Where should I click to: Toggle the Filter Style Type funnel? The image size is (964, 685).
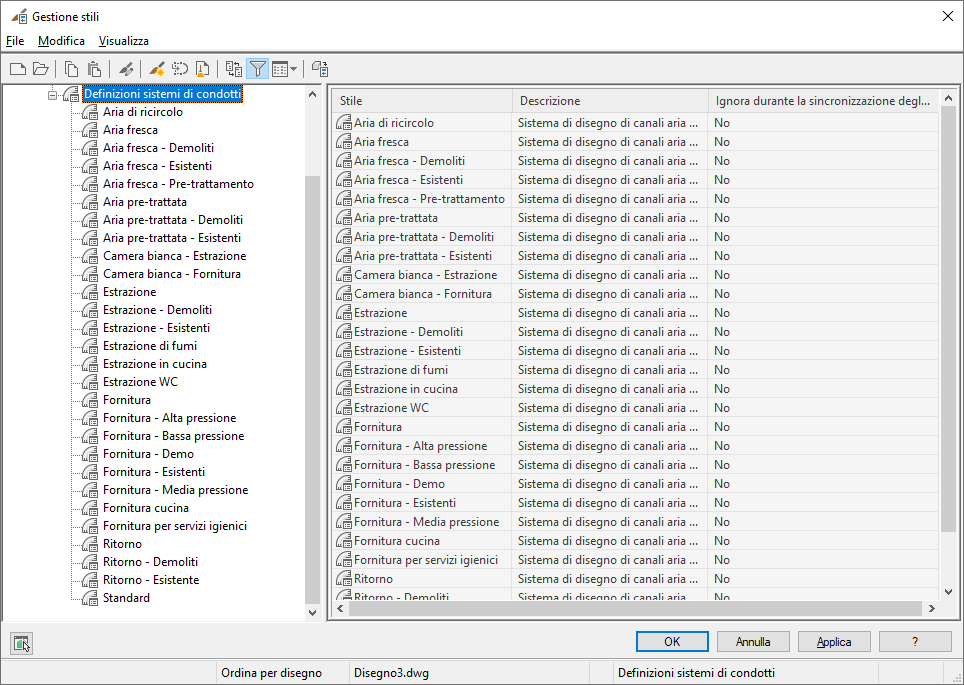click(258, 69)
